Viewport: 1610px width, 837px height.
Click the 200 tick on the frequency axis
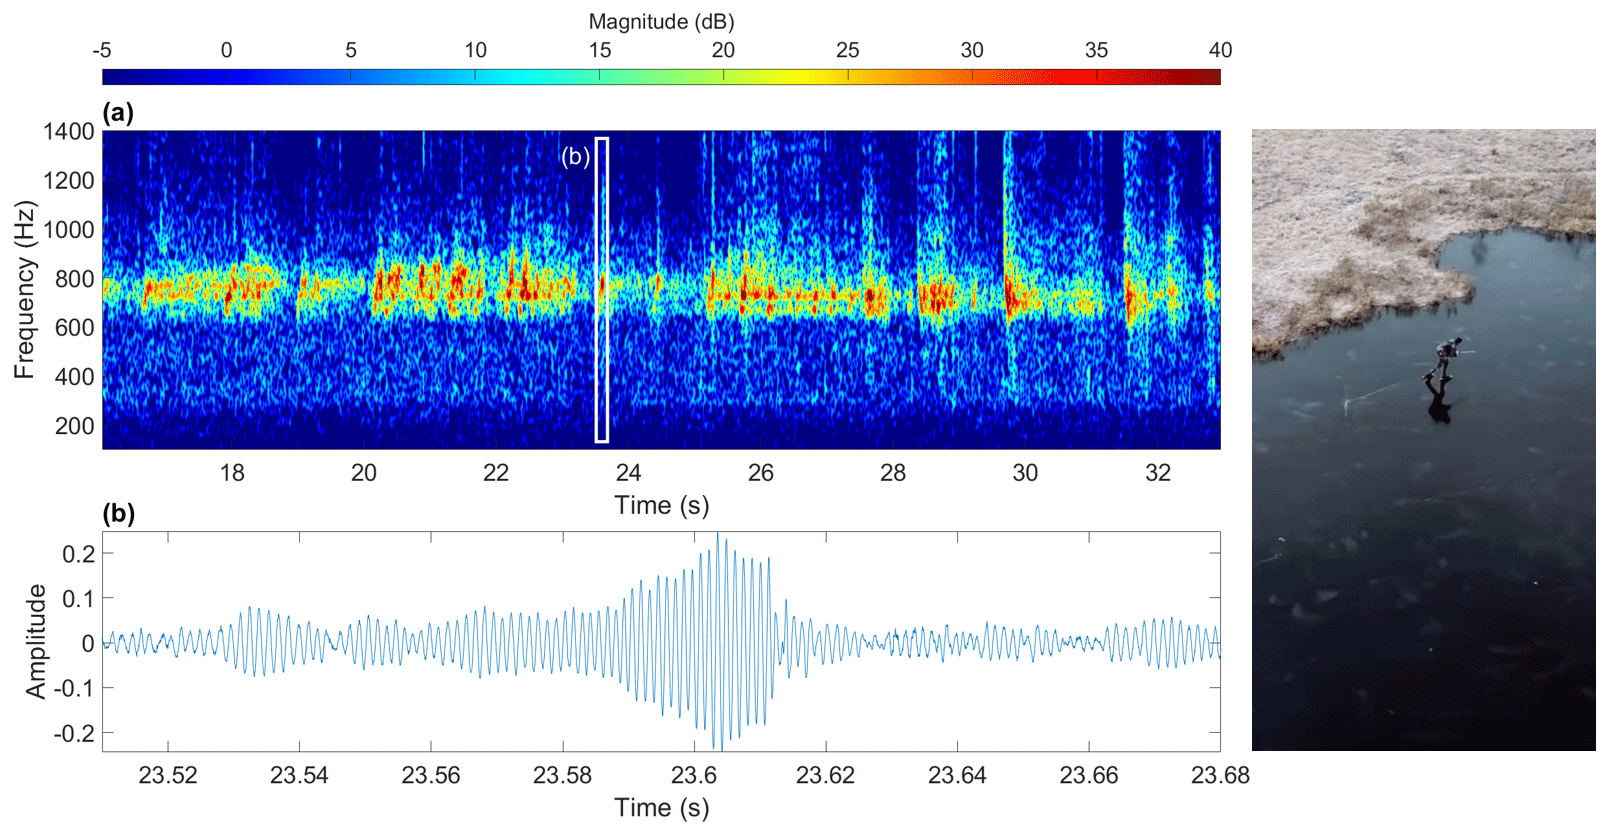click(75, 426)
